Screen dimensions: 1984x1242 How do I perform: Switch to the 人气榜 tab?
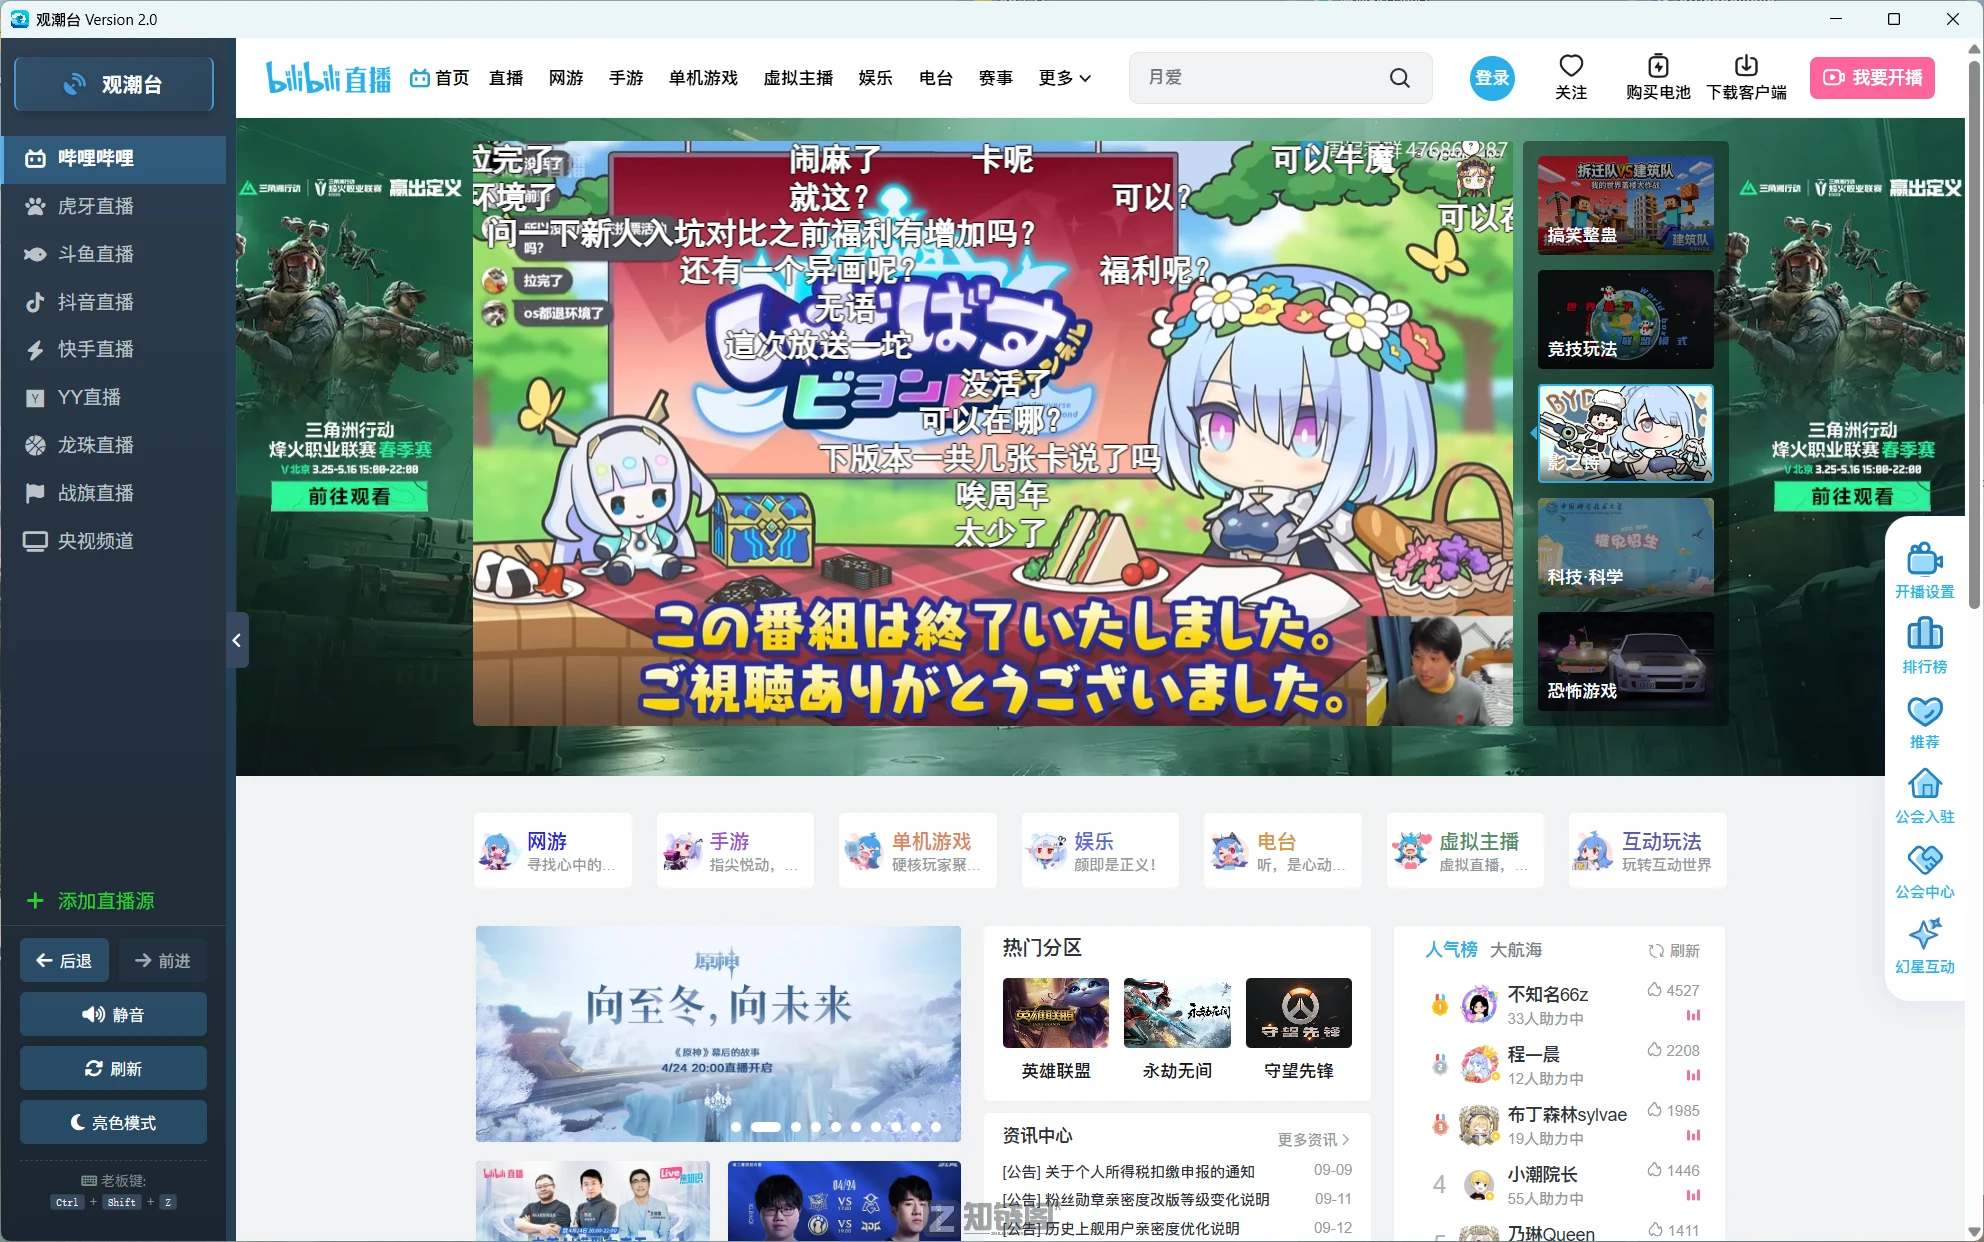point(1451,950)
